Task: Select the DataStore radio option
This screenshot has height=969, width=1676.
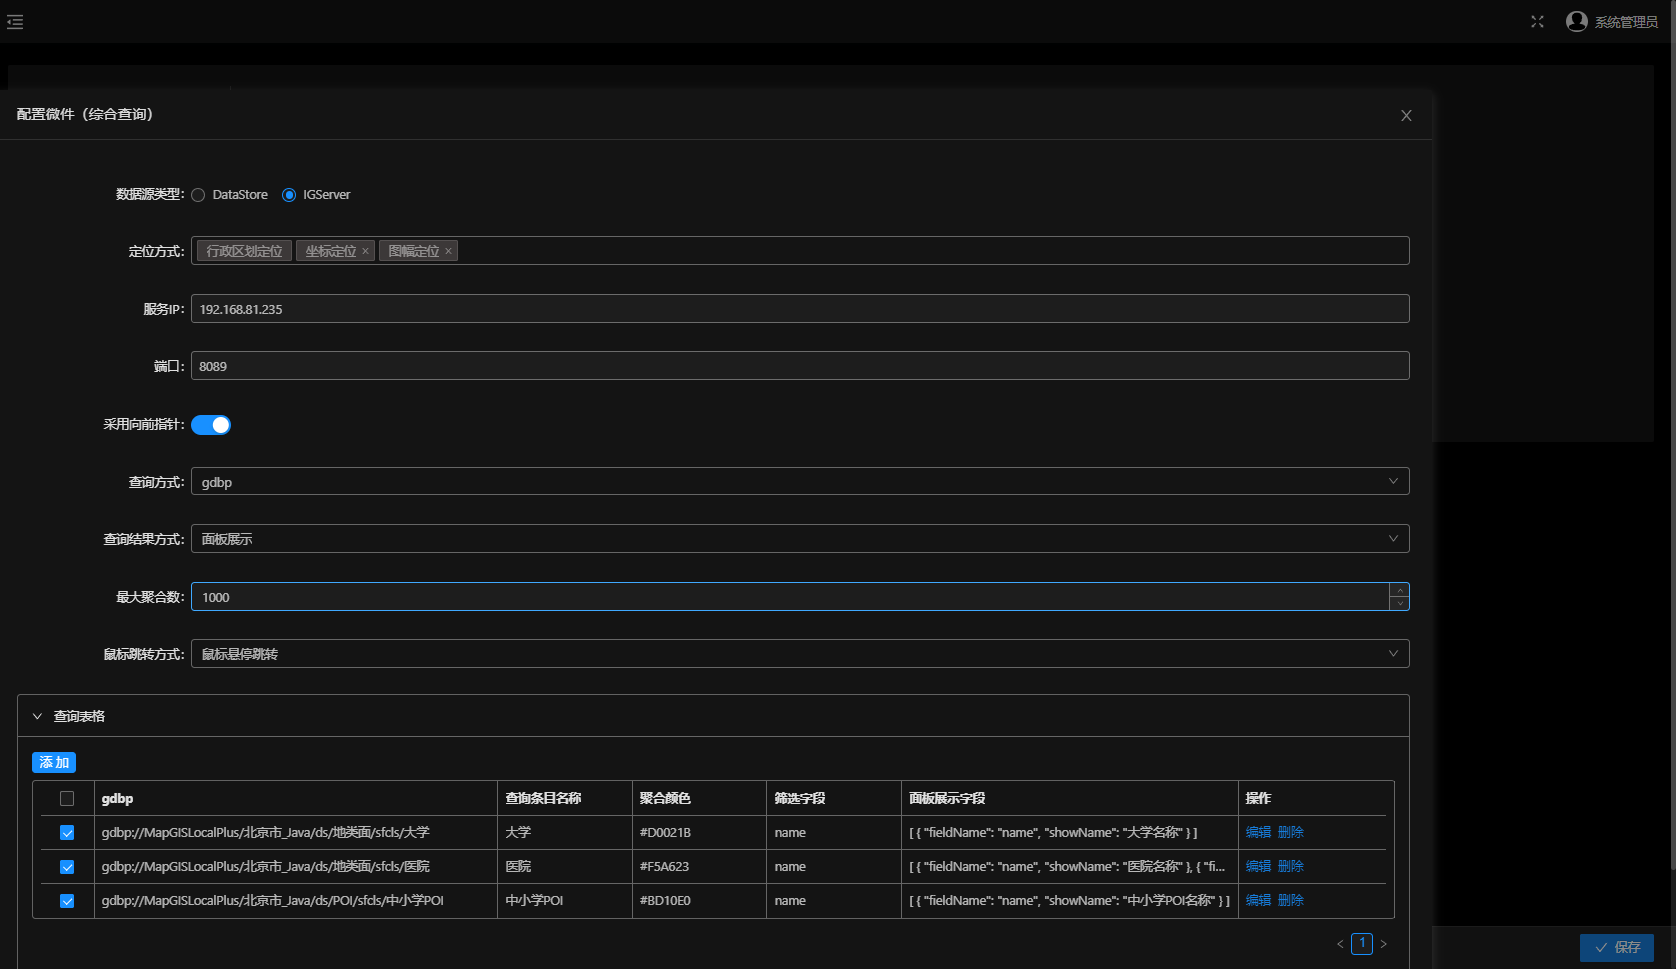Action: coord(198,195)
